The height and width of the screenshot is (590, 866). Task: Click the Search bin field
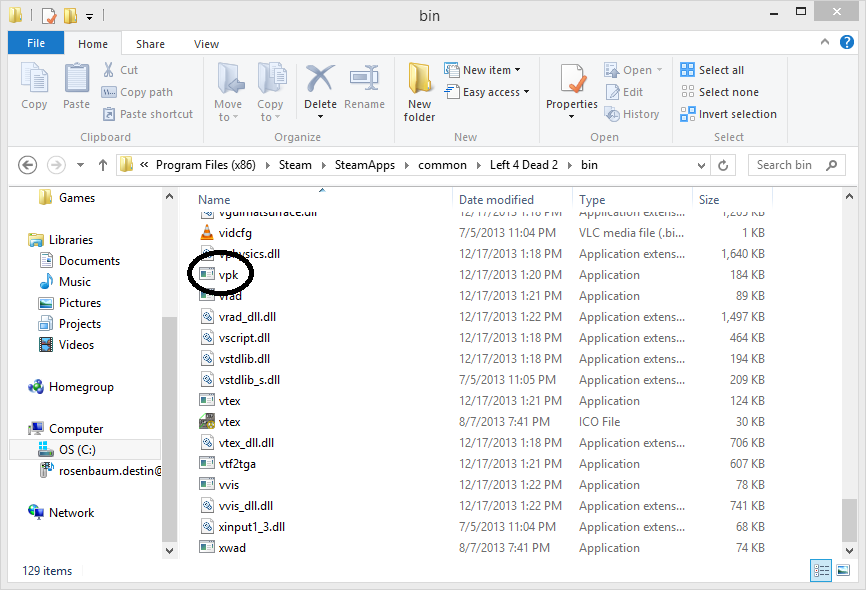tap(796, 165)
